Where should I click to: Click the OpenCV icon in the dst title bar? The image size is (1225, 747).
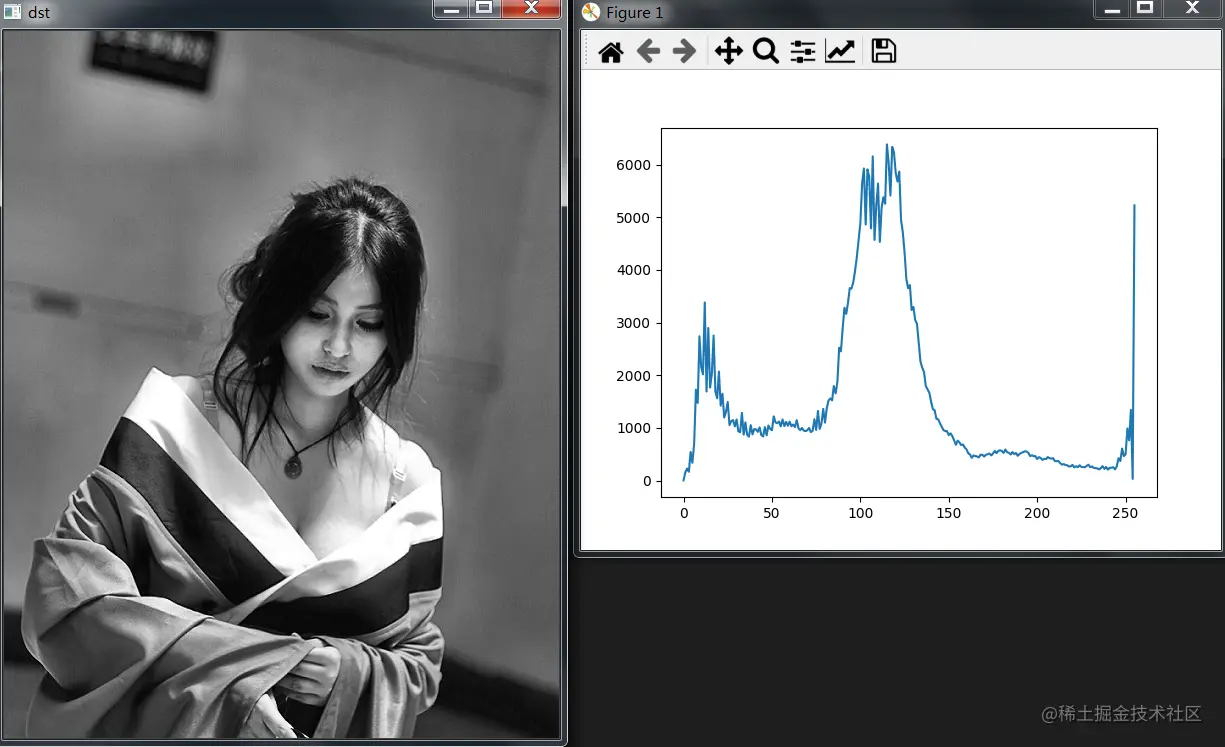13,11
